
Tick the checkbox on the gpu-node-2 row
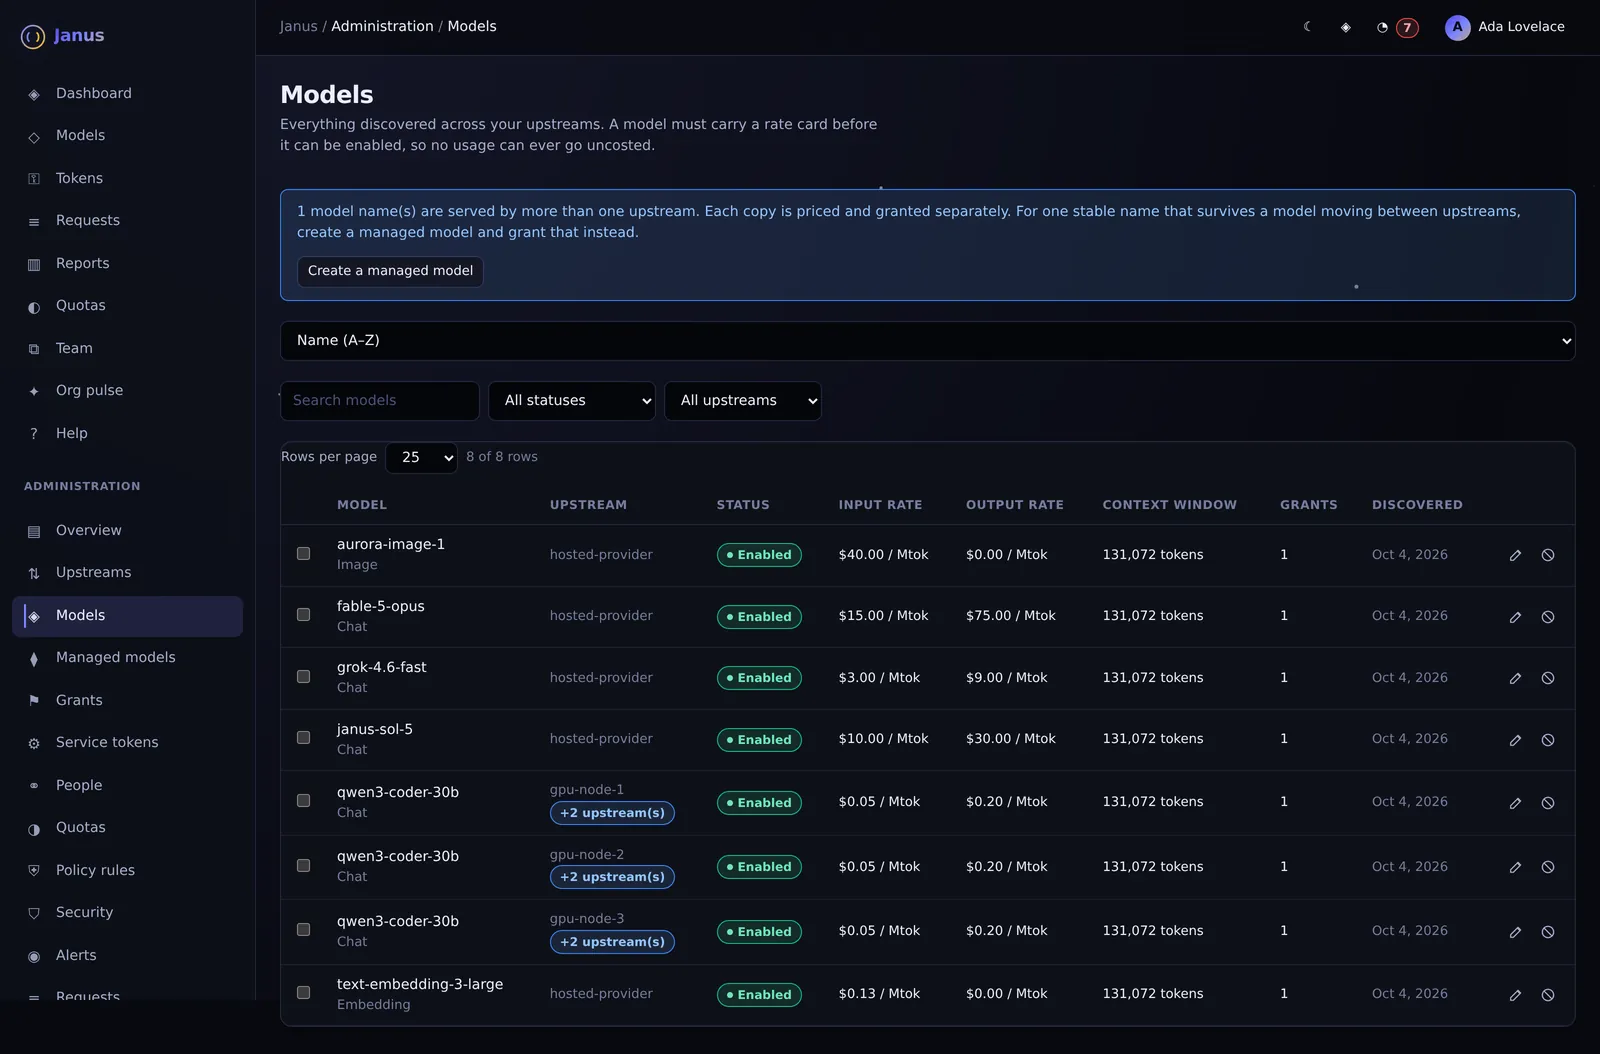click(x=303, y=866)
